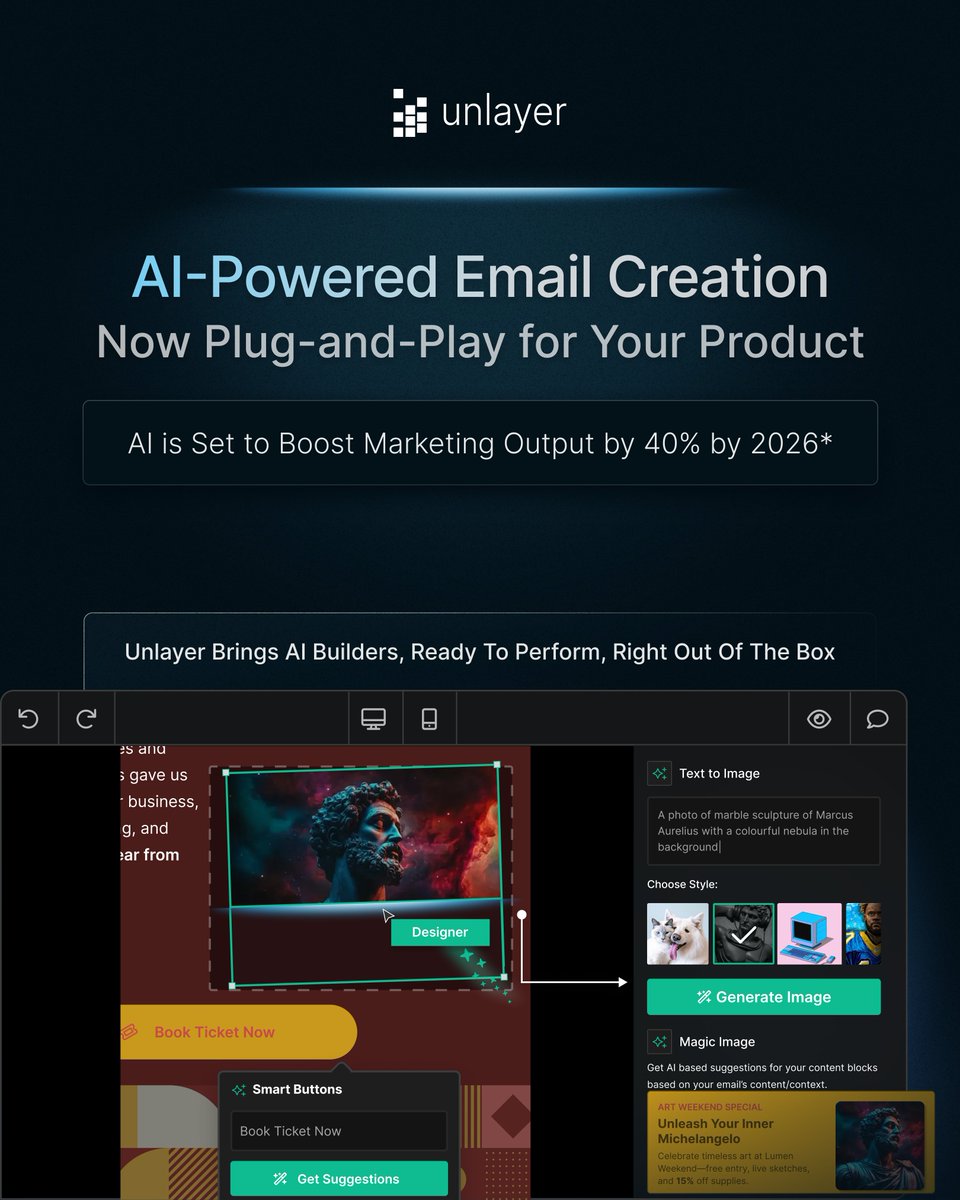The image size is (960, 1200).
Task: Click the 'ART WEEKEND SPECIAL' label
Action: (x=710, y=1107)
